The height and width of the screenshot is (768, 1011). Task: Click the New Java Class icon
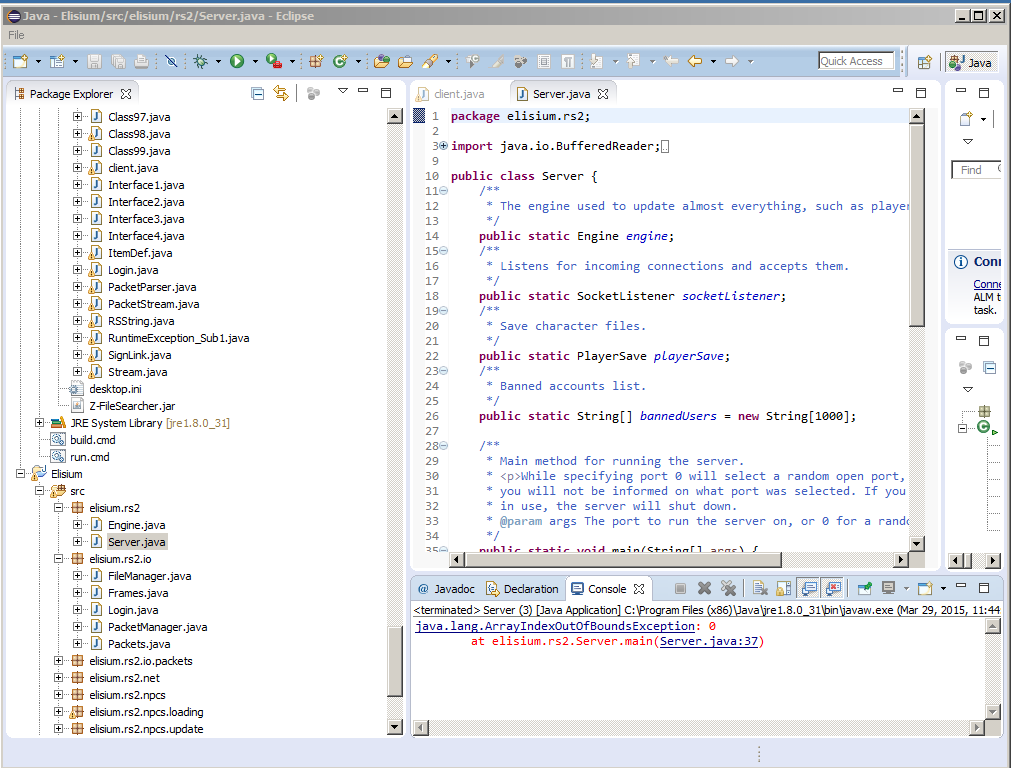[340, 62]
